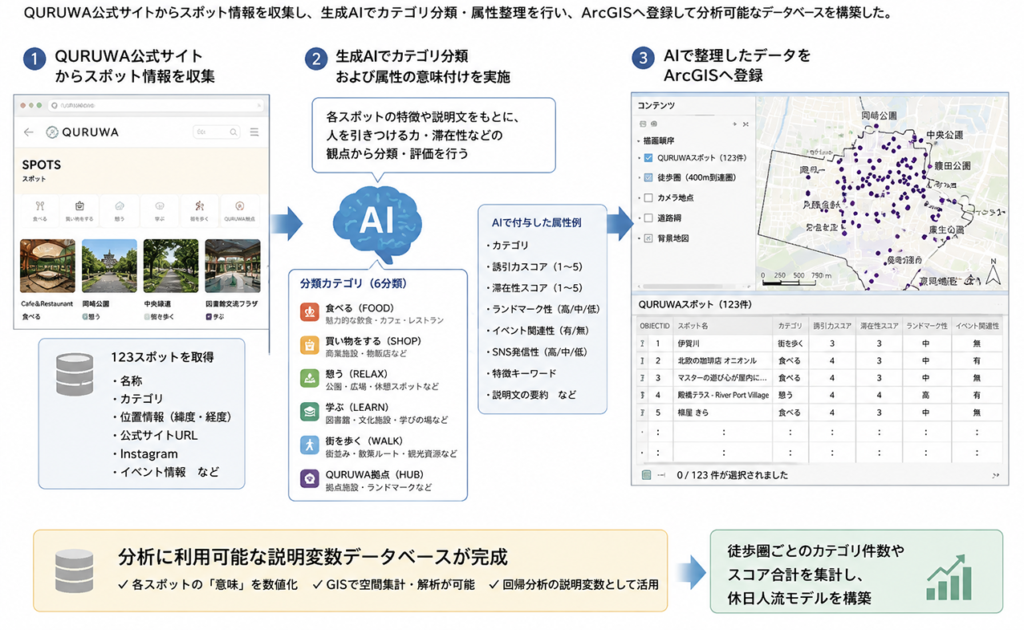Click the map scale bar

pos(796,279)
